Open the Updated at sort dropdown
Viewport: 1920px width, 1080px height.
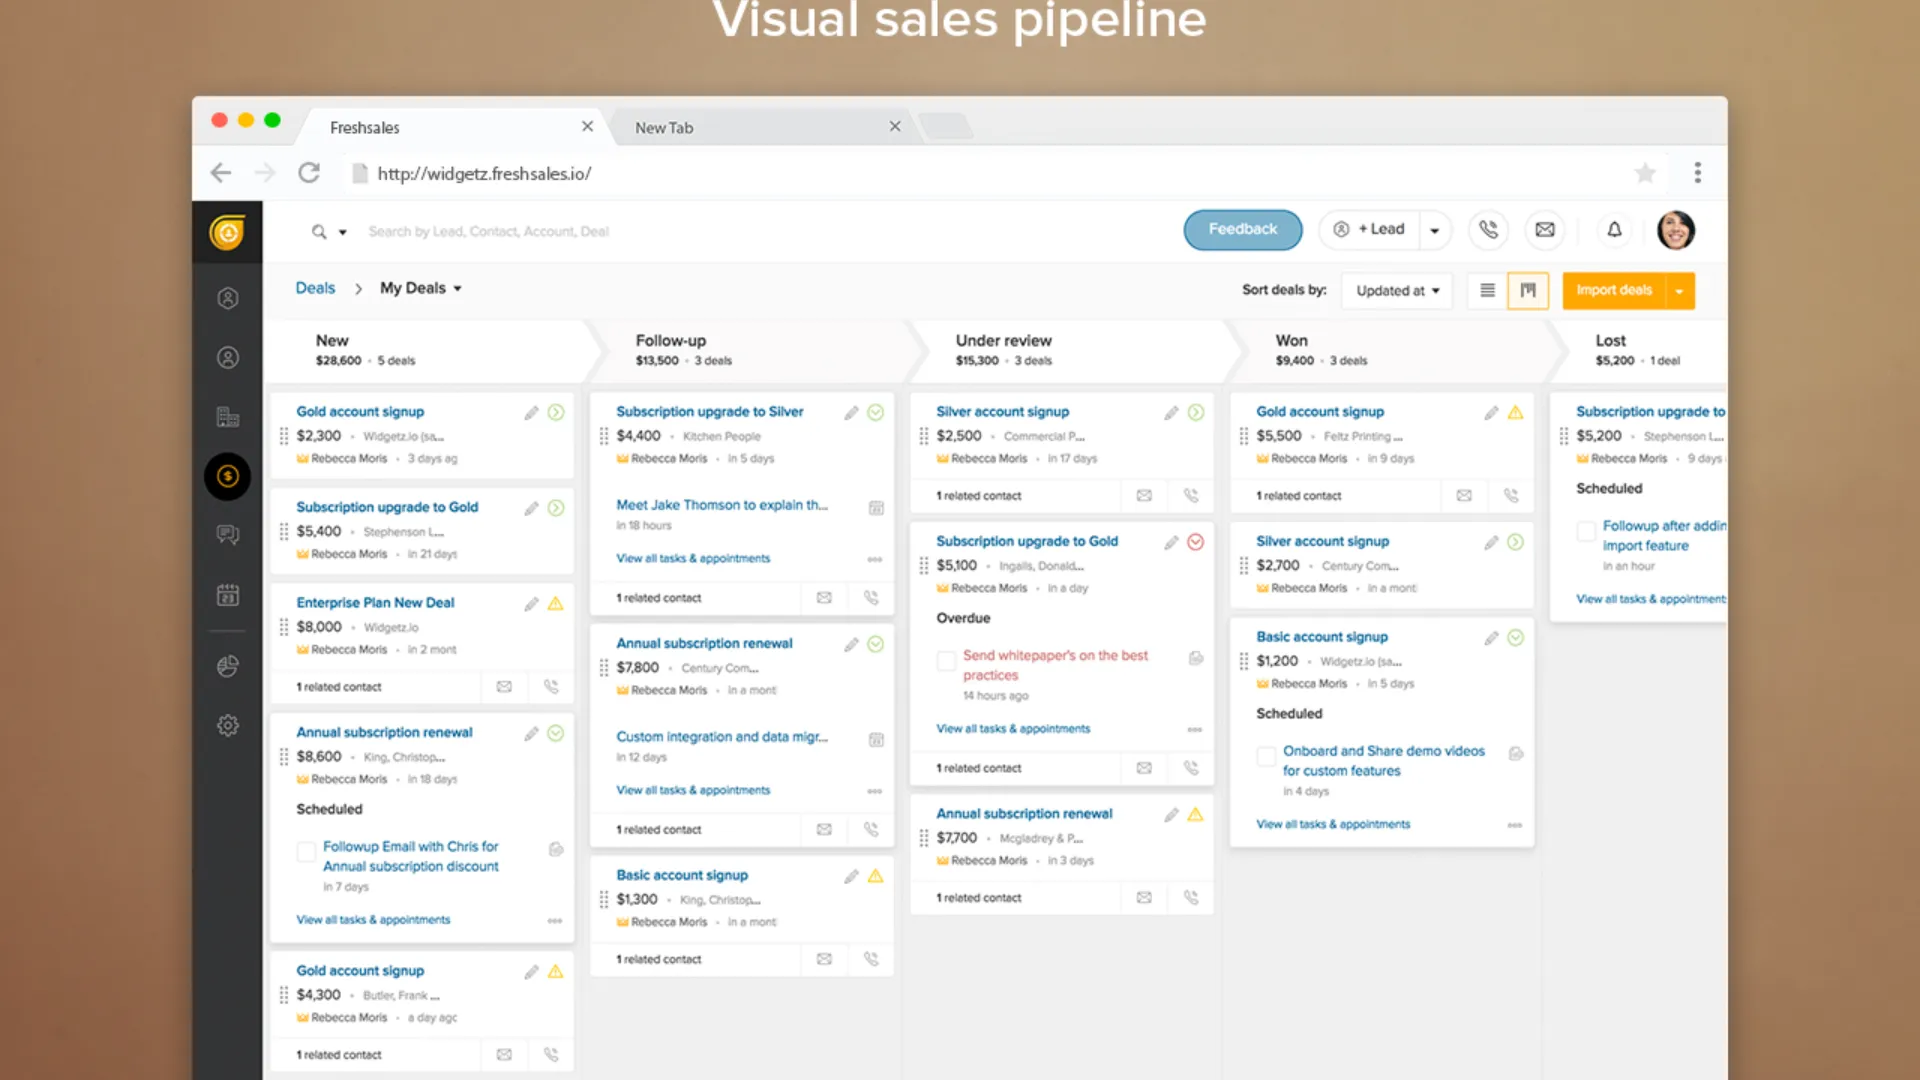(1397, 291)
